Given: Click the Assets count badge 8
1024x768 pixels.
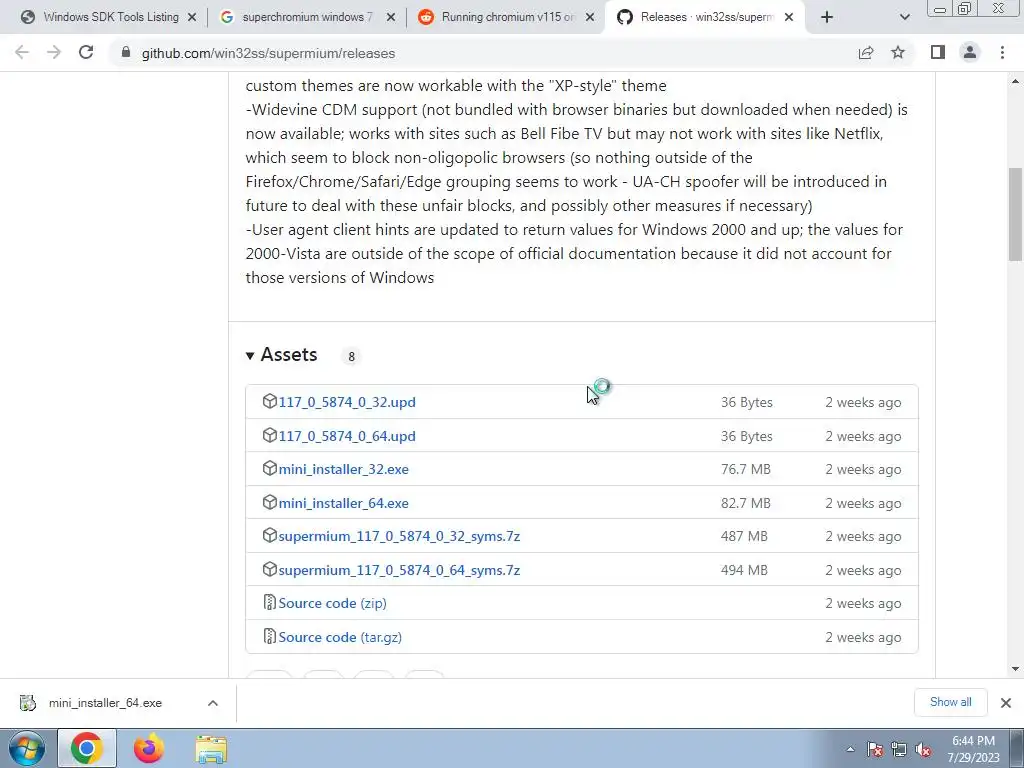Looking at the screenshot, I should click(x=351, y=357).
